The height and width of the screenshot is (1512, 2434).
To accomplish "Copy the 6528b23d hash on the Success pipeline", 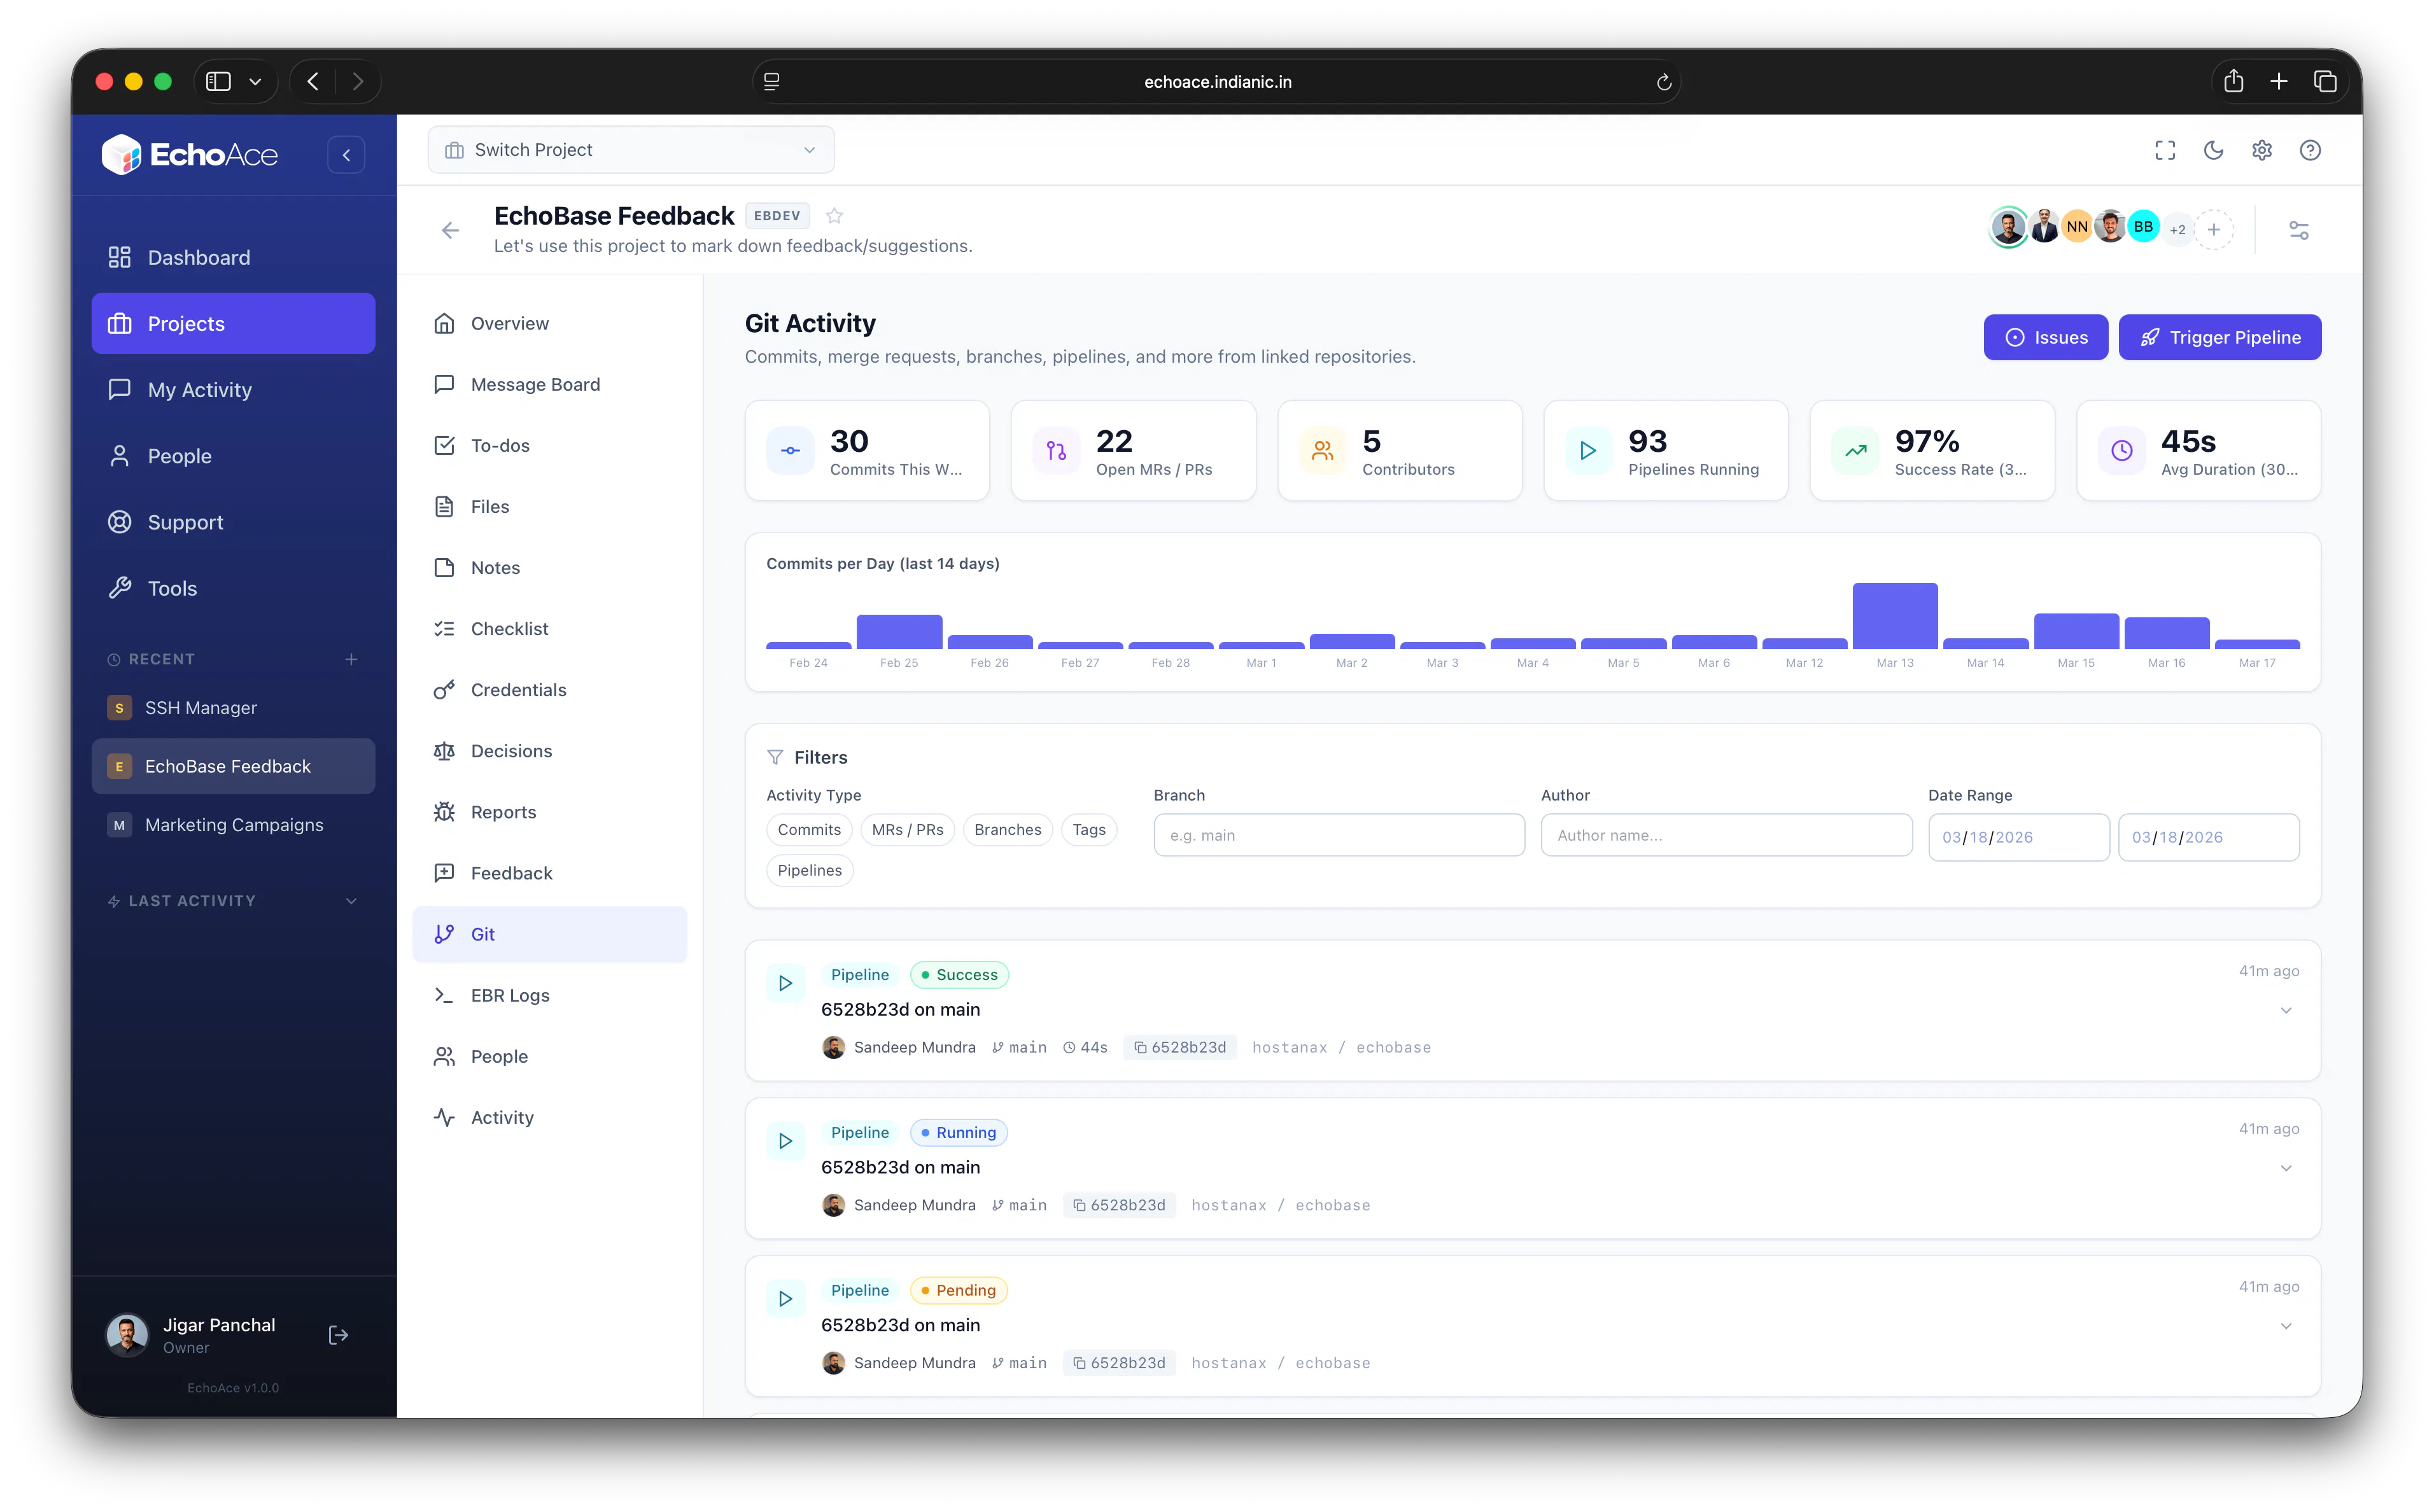I will pyautogui.click(x=1179, y=1047).
